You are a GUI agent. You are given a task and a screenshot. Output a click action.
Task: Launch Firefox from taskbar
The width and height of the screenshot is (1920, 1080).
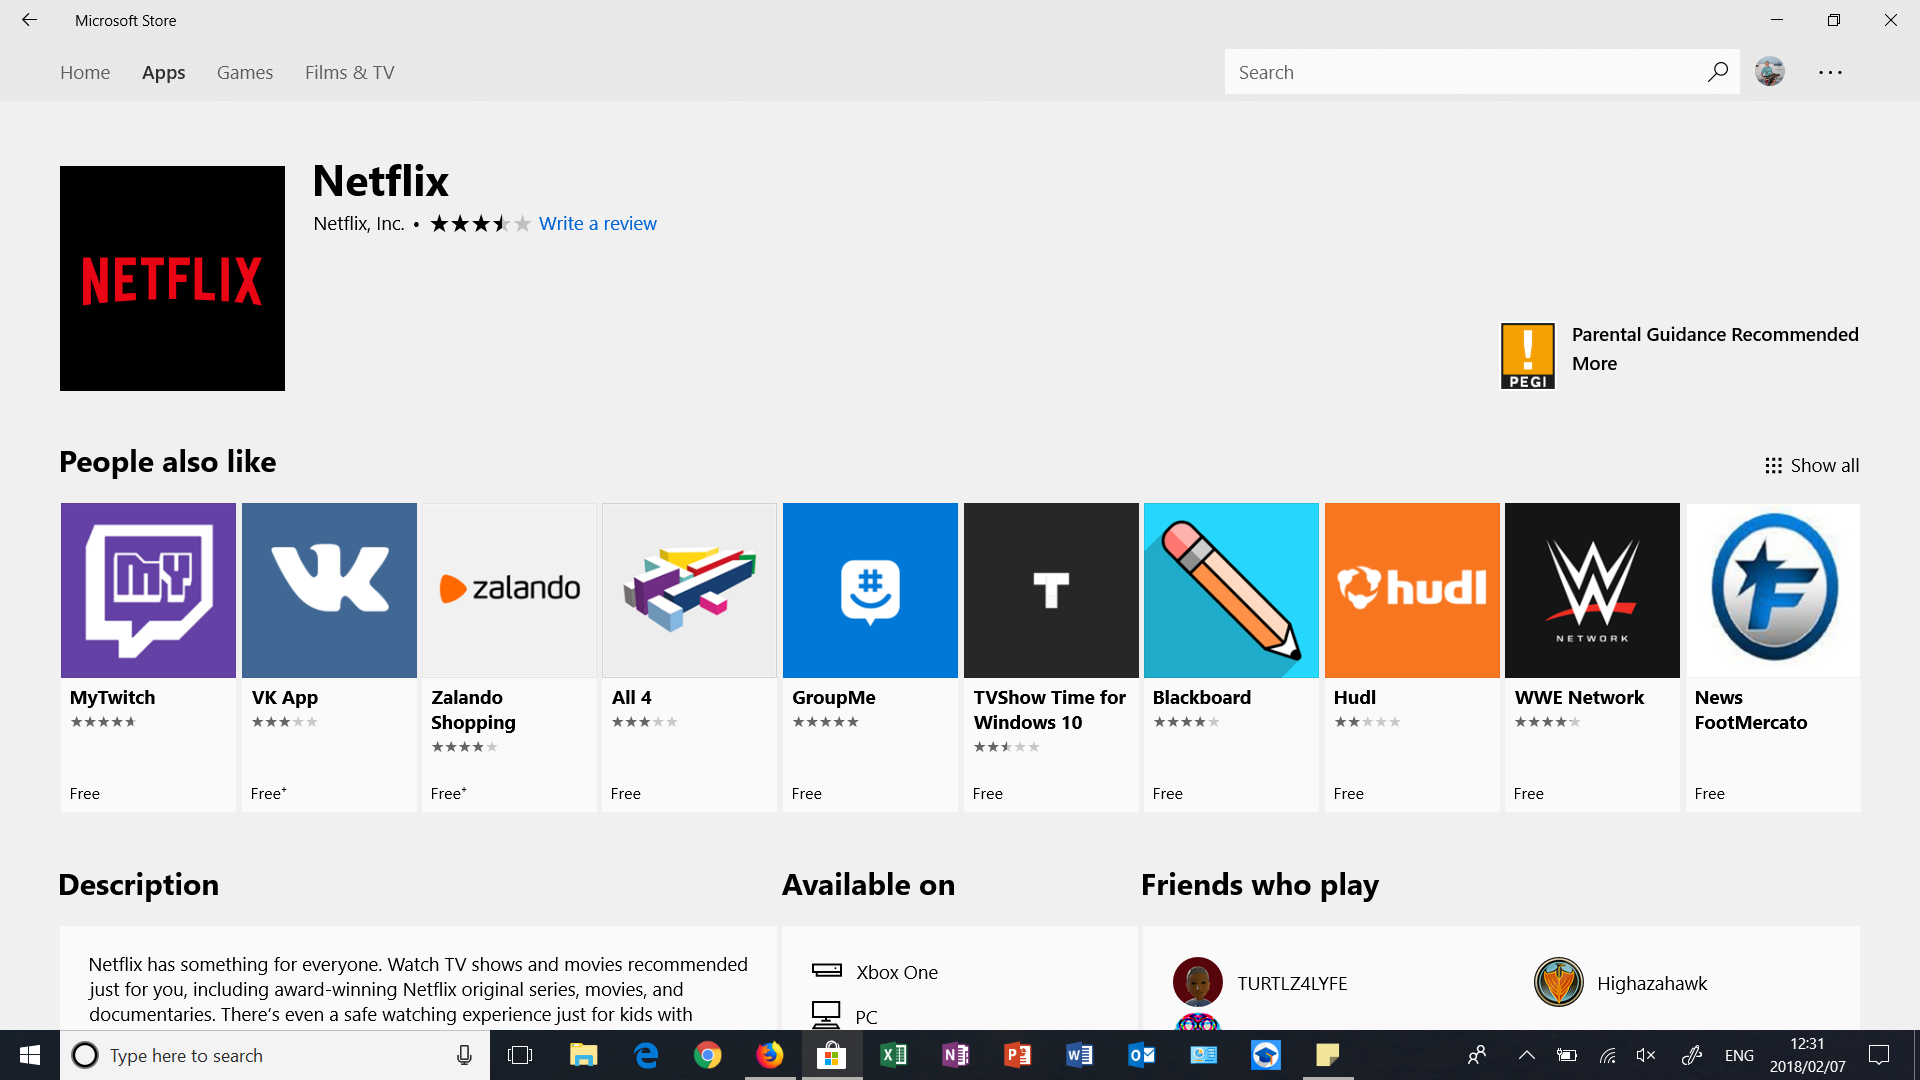(x=770, y=1055)
